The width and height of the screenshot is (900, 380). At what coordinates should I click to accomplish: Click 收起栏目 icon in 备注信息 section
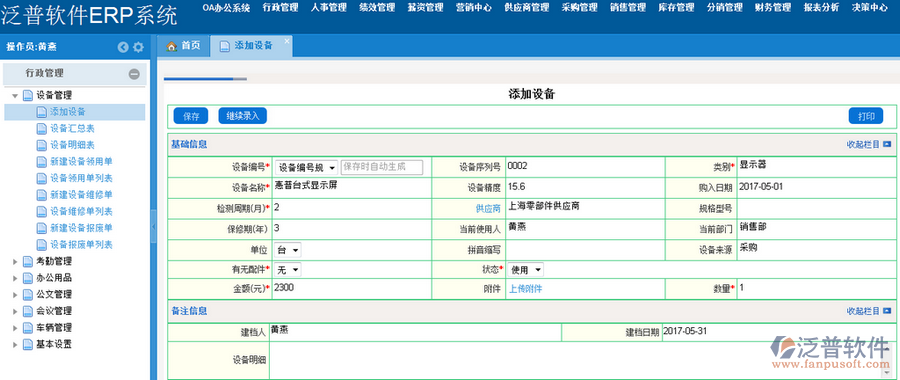click(x=887, y=311)
